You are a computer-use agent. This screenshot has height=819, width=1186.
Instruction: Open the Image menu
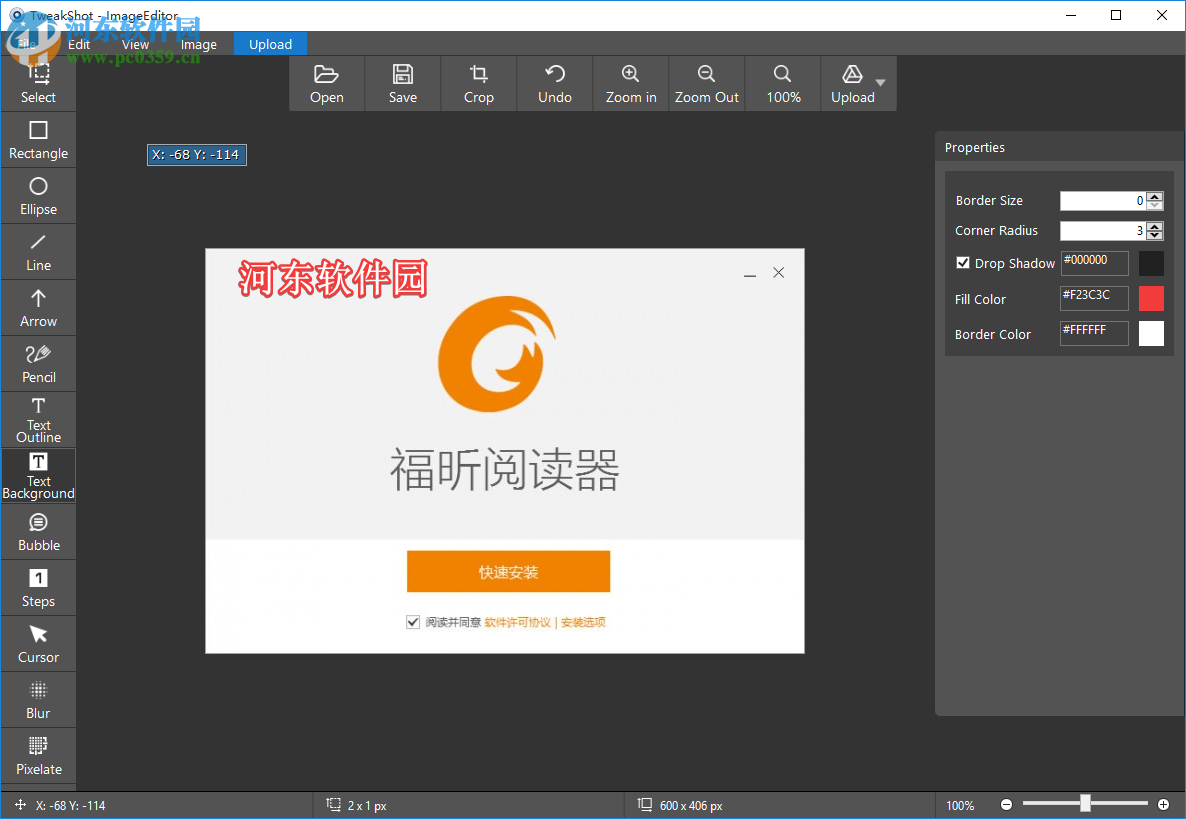click(x=198, y=44)
